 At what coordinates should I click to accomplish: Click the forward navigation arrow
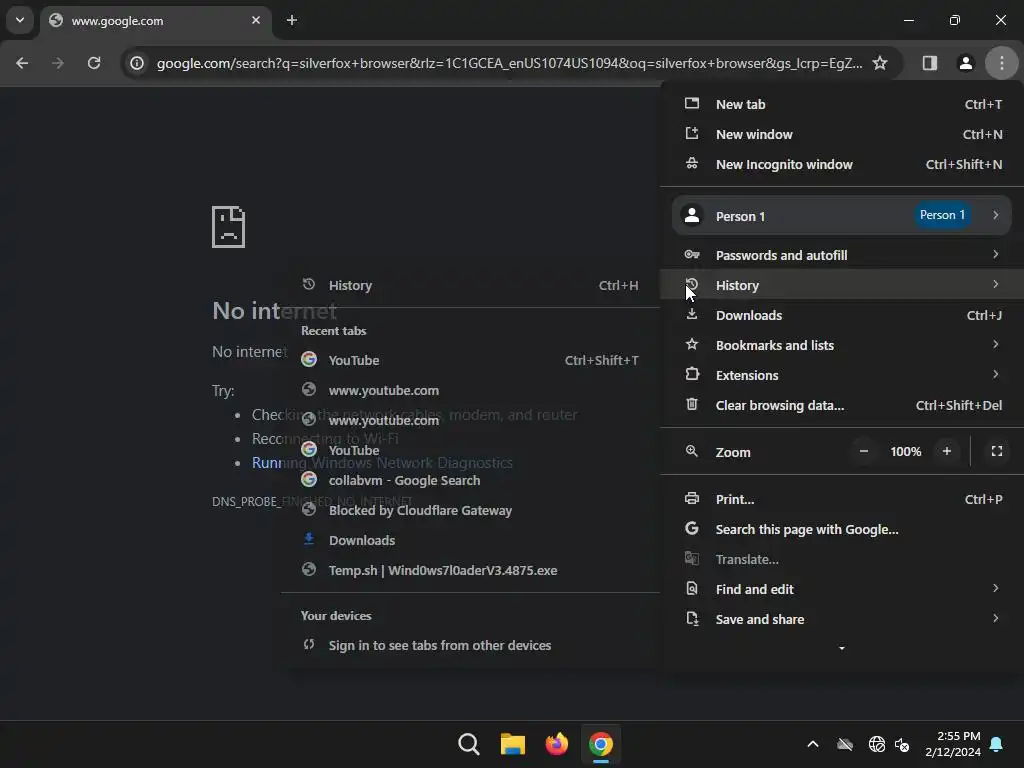pyautogui.click(x=58, y=63)
